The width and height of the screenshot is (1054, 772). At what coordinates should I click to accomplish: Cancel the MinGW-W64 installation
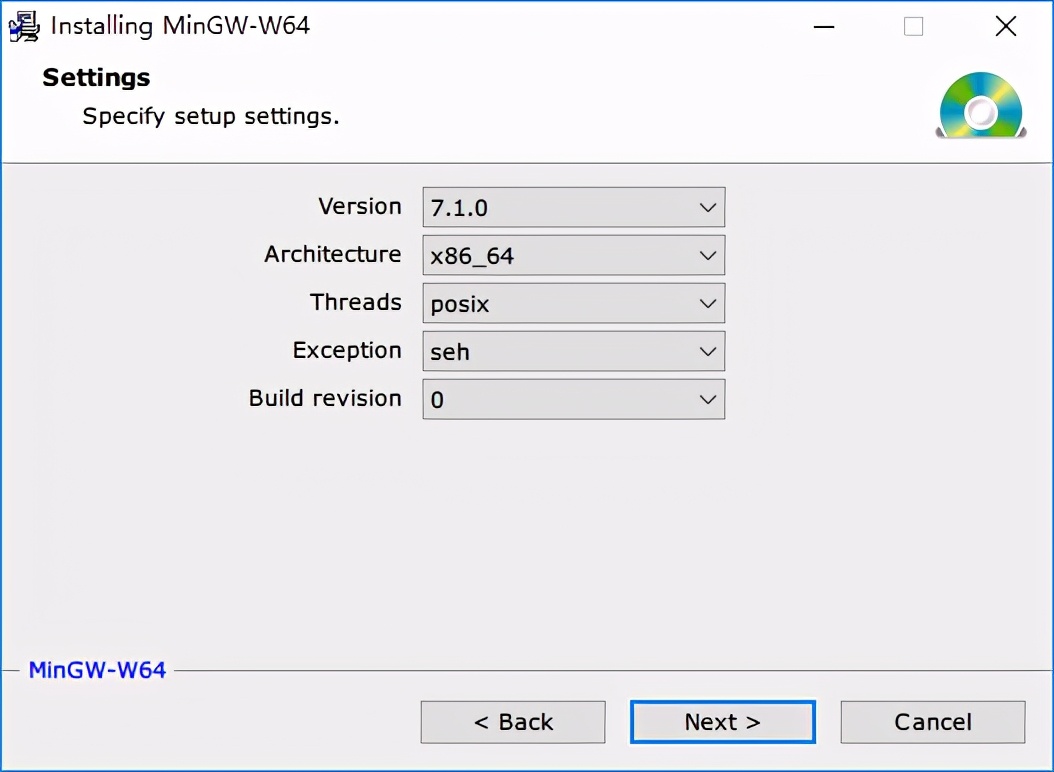point(932,722)
